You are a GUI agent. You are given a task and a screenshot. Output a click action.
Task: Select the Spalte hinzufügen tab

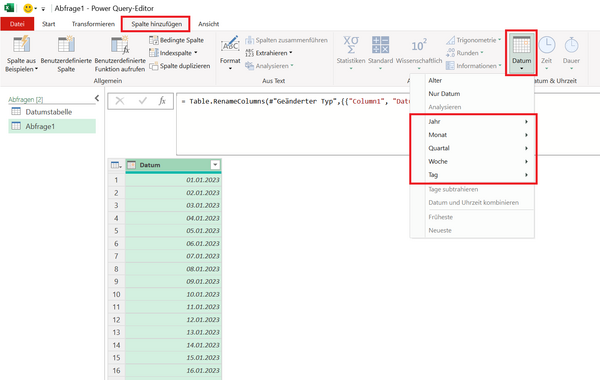157,24
